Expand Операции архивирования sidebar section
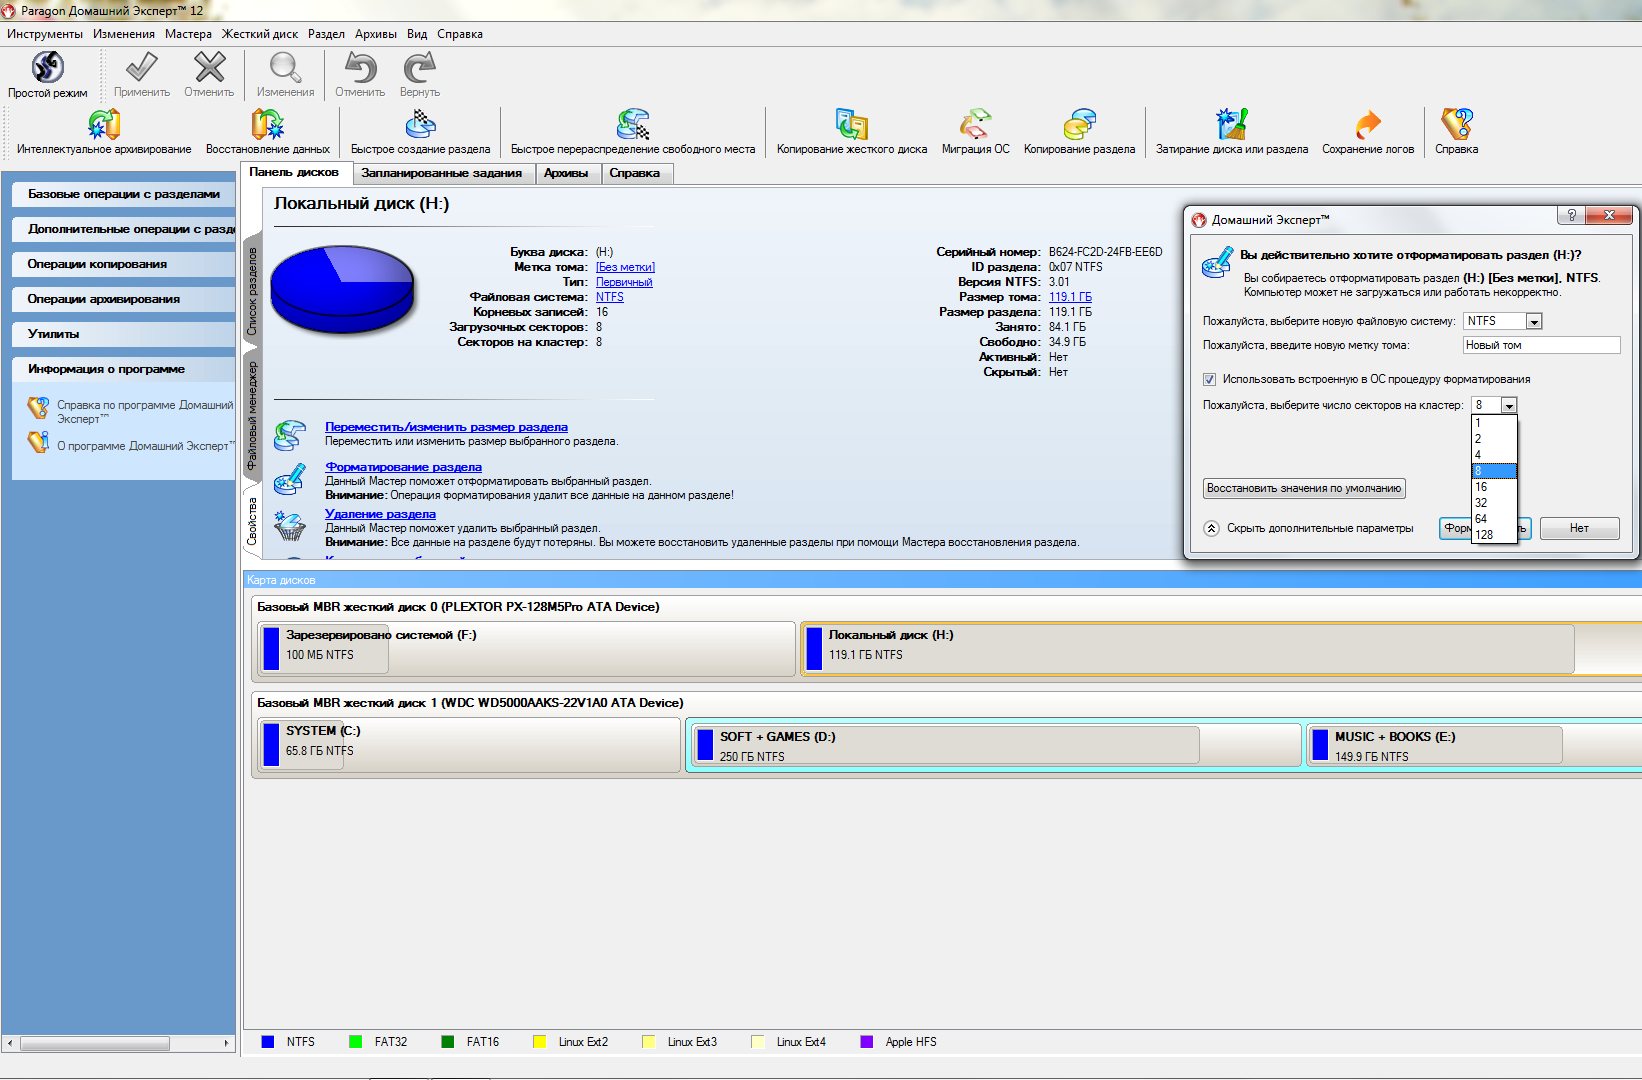1642x1080 pixels. point(124,299)
